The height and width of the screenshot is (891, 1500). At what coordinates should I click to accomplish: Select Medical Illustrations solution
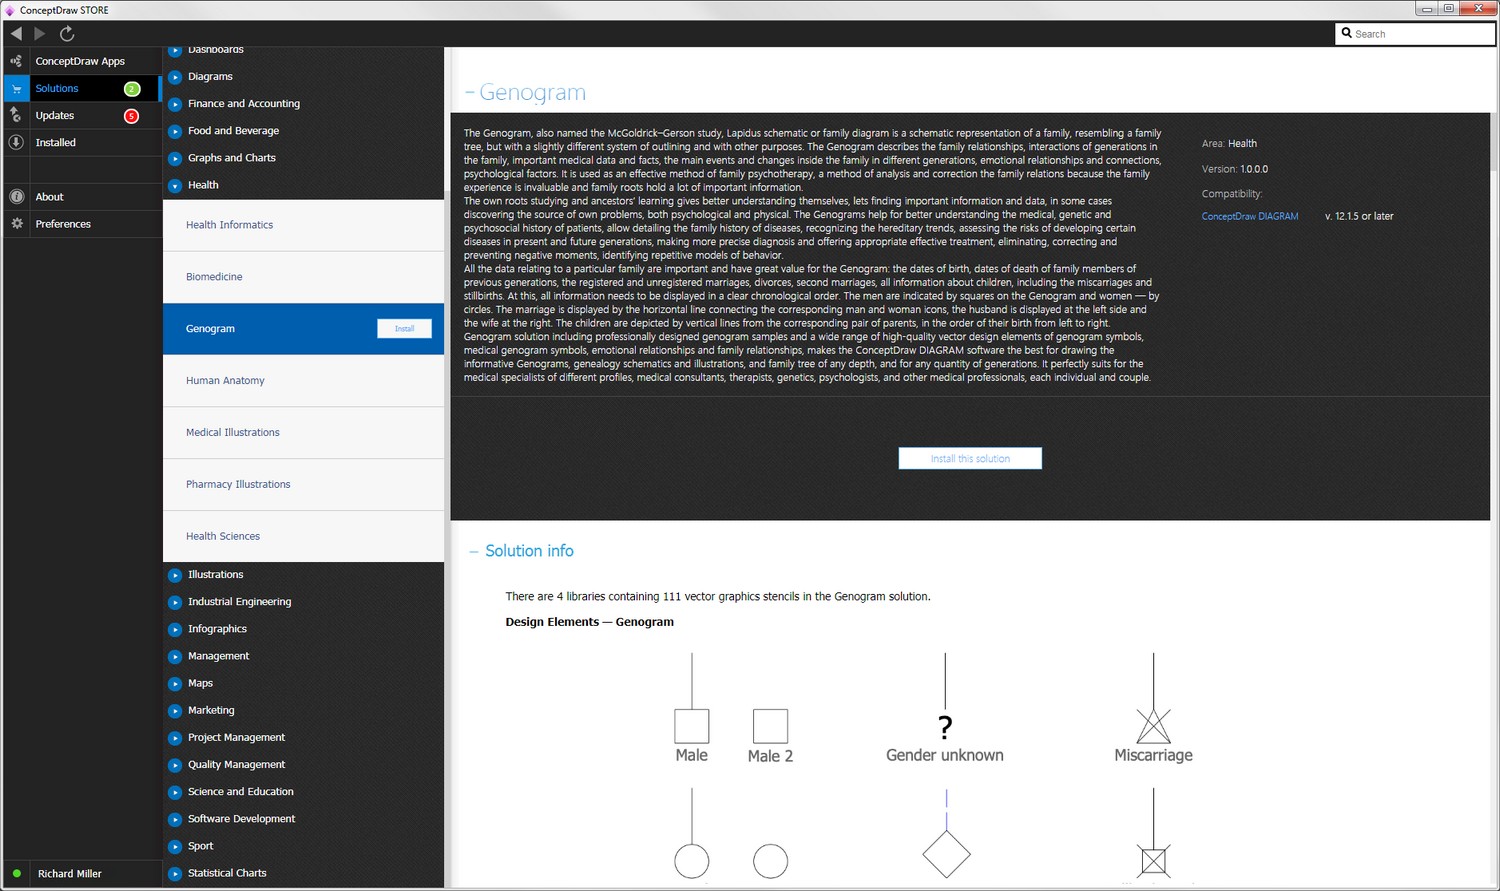pos(303,433)
